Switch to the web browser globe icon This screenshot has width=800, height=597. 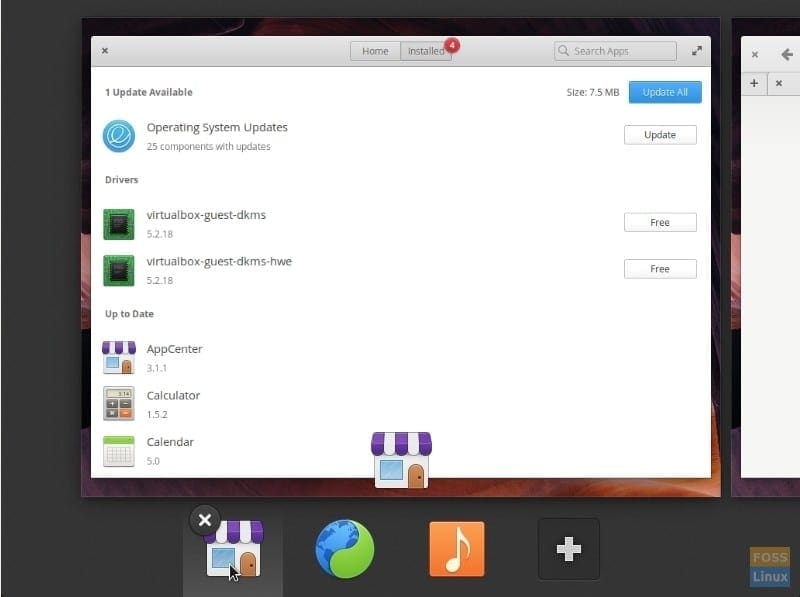coord(345,549)
